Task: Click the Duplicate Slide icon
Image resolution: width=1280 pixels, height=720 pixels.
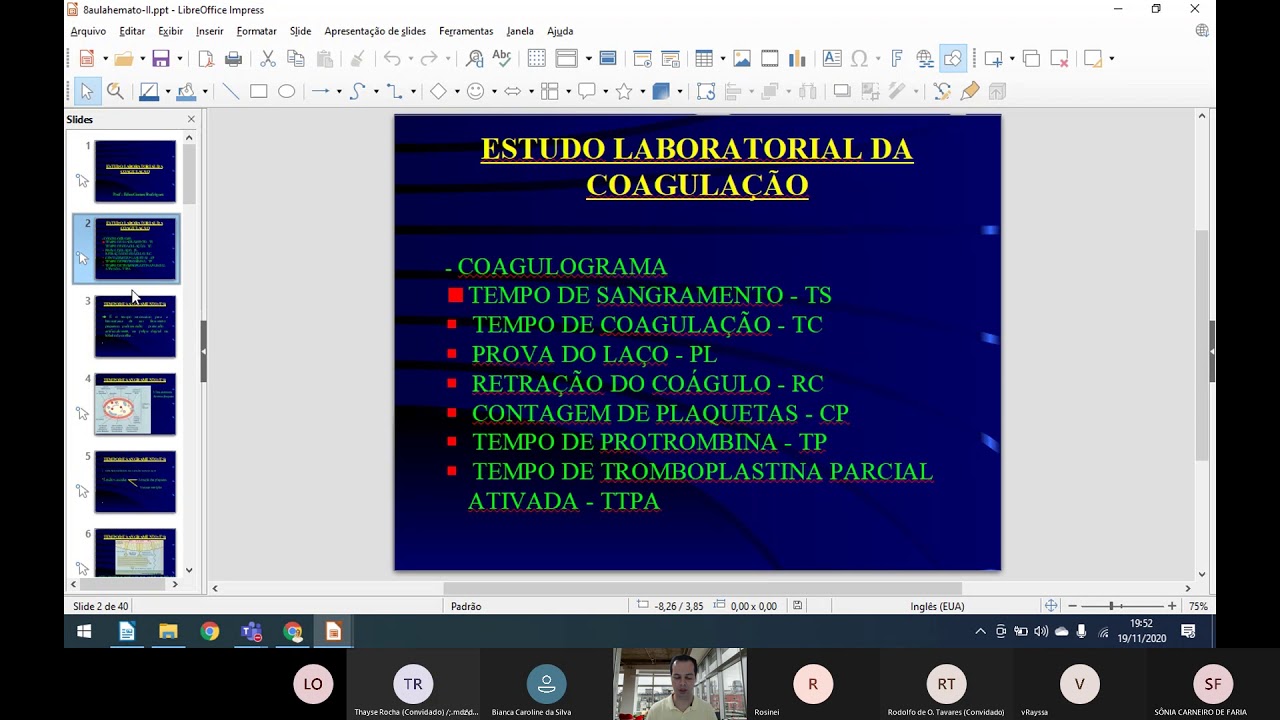Action: 1031,59
